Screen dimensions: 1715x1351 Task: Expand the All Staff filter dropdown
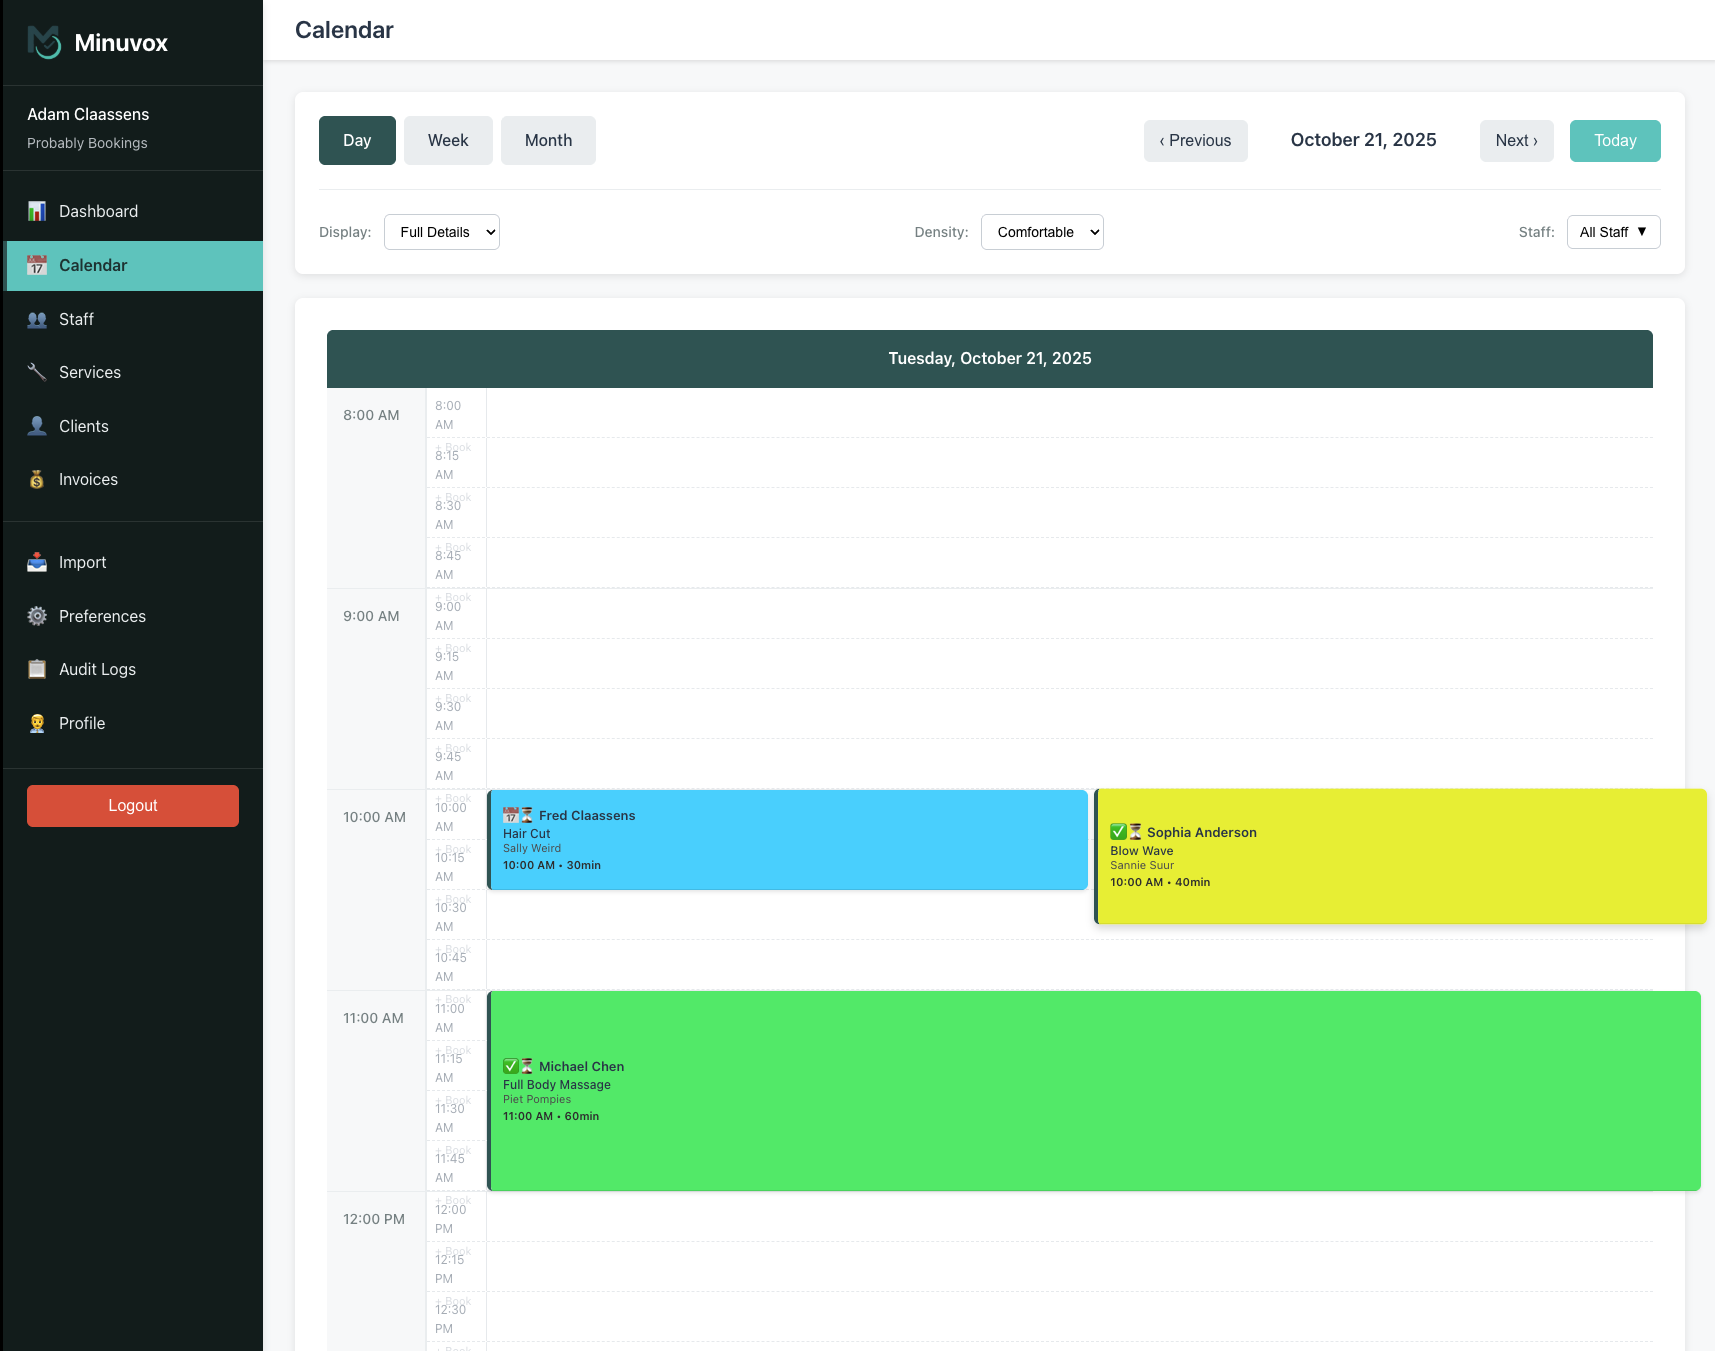(x=1612, y=232)
